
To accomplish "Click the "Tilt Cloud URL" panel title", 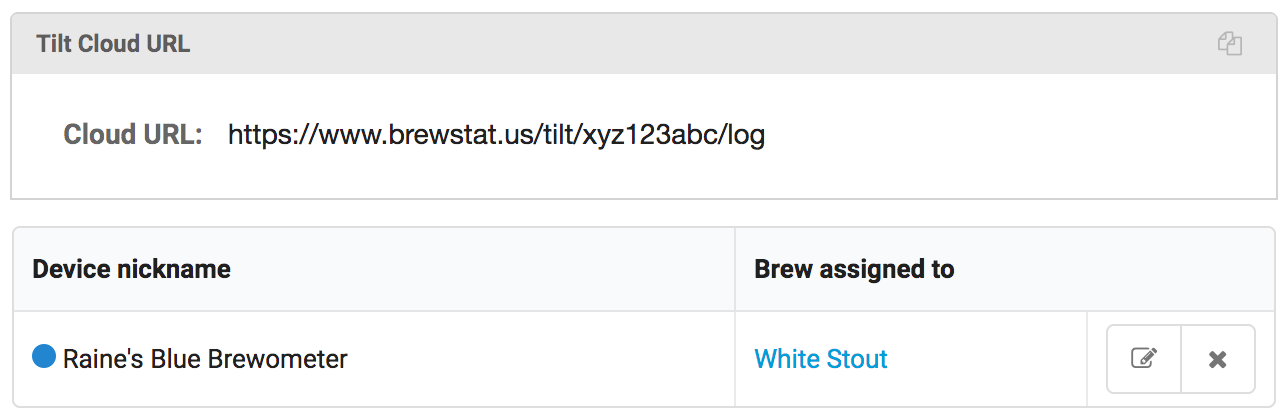I will pyautogui.click(x=113, y=44).
